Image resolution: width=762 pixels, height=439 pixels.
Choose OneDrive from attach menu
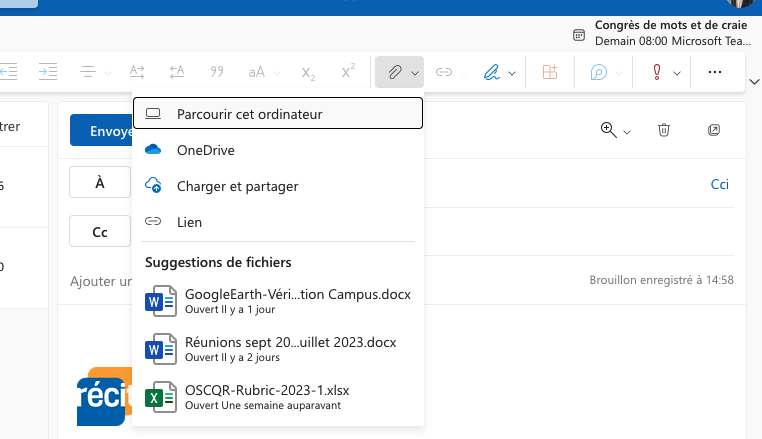[277, 150]
